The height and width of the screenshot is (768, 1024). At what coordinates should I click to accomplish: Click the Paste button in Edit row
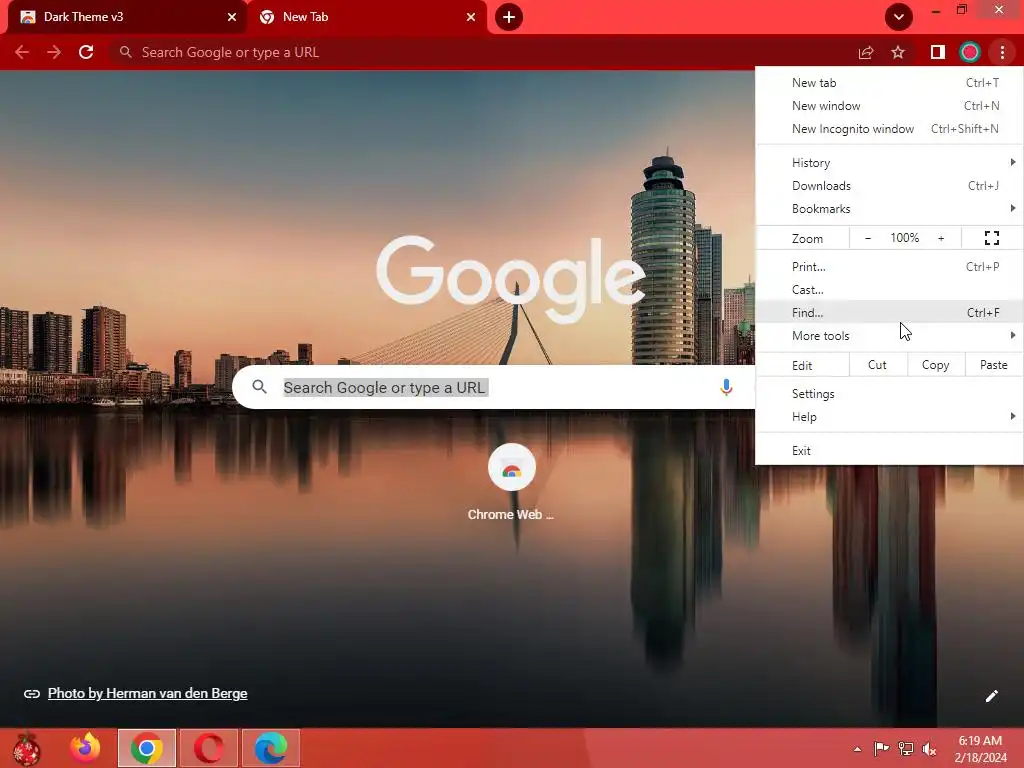993,365
